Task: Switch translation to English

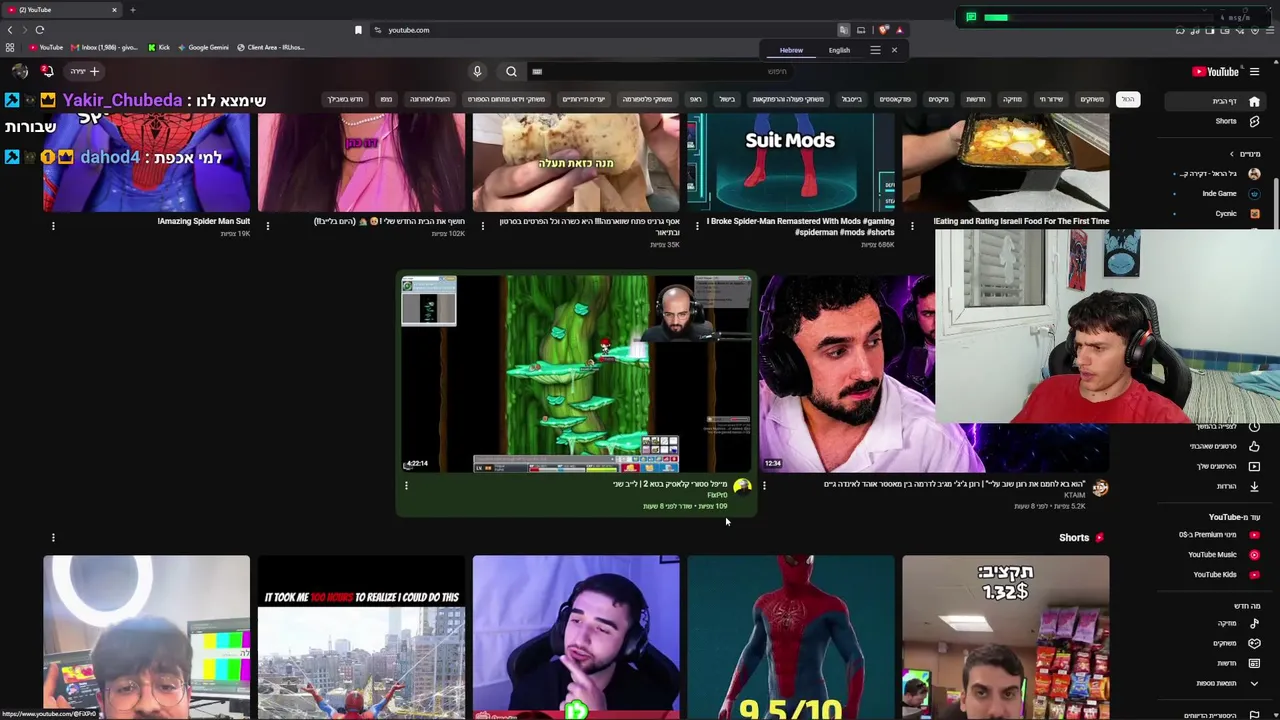Action: click(x=839, y=50)
